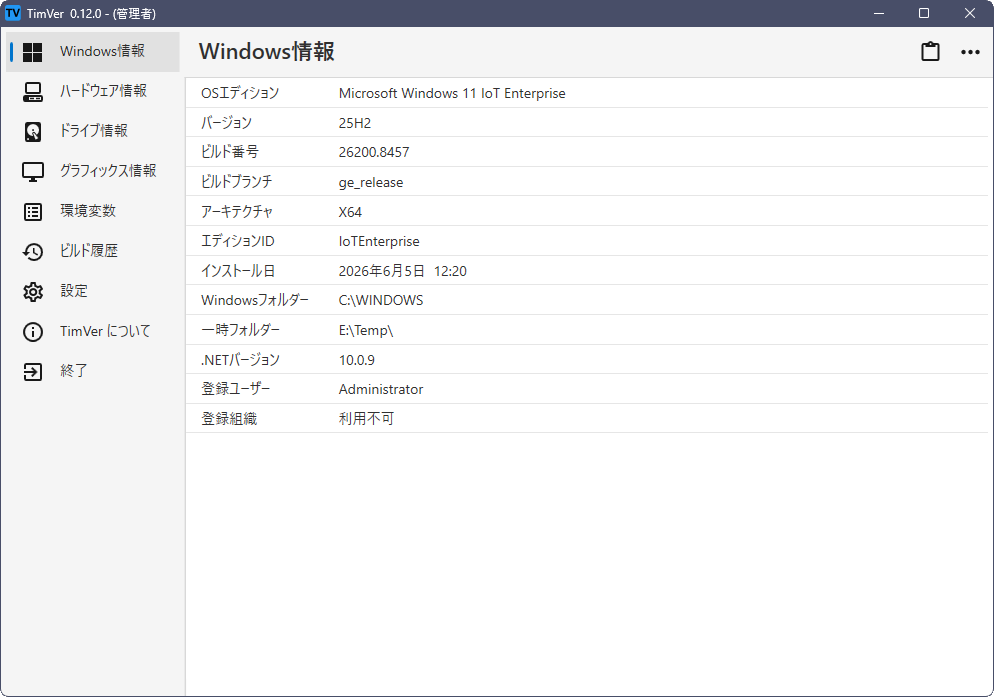Select the 登録組織 label
This screenshot has height=697, width=994.
(229, 419)
